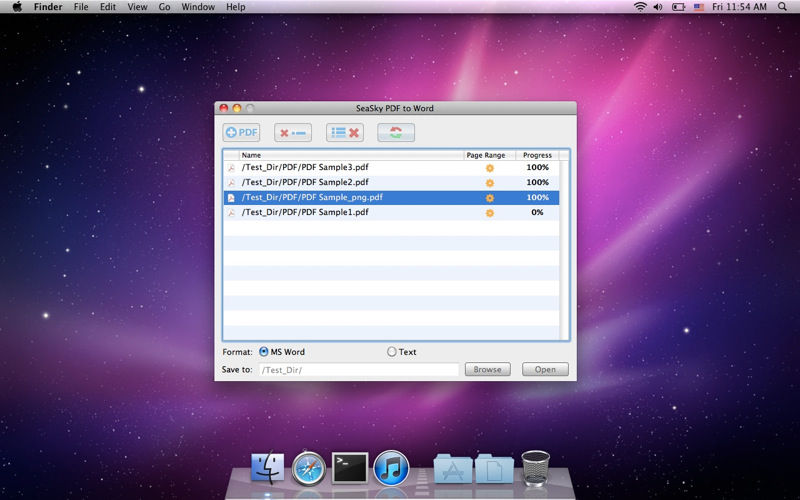Open the Documents folder in the Dock
This screenshot has height=500, width=800.
point(494,468)
